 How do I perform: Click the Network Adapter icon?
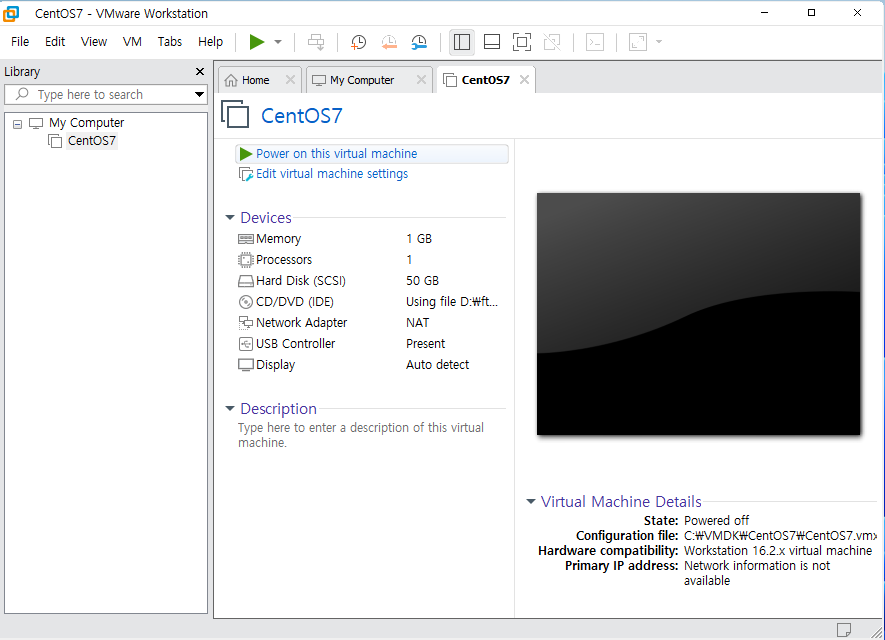pos(246,323)
